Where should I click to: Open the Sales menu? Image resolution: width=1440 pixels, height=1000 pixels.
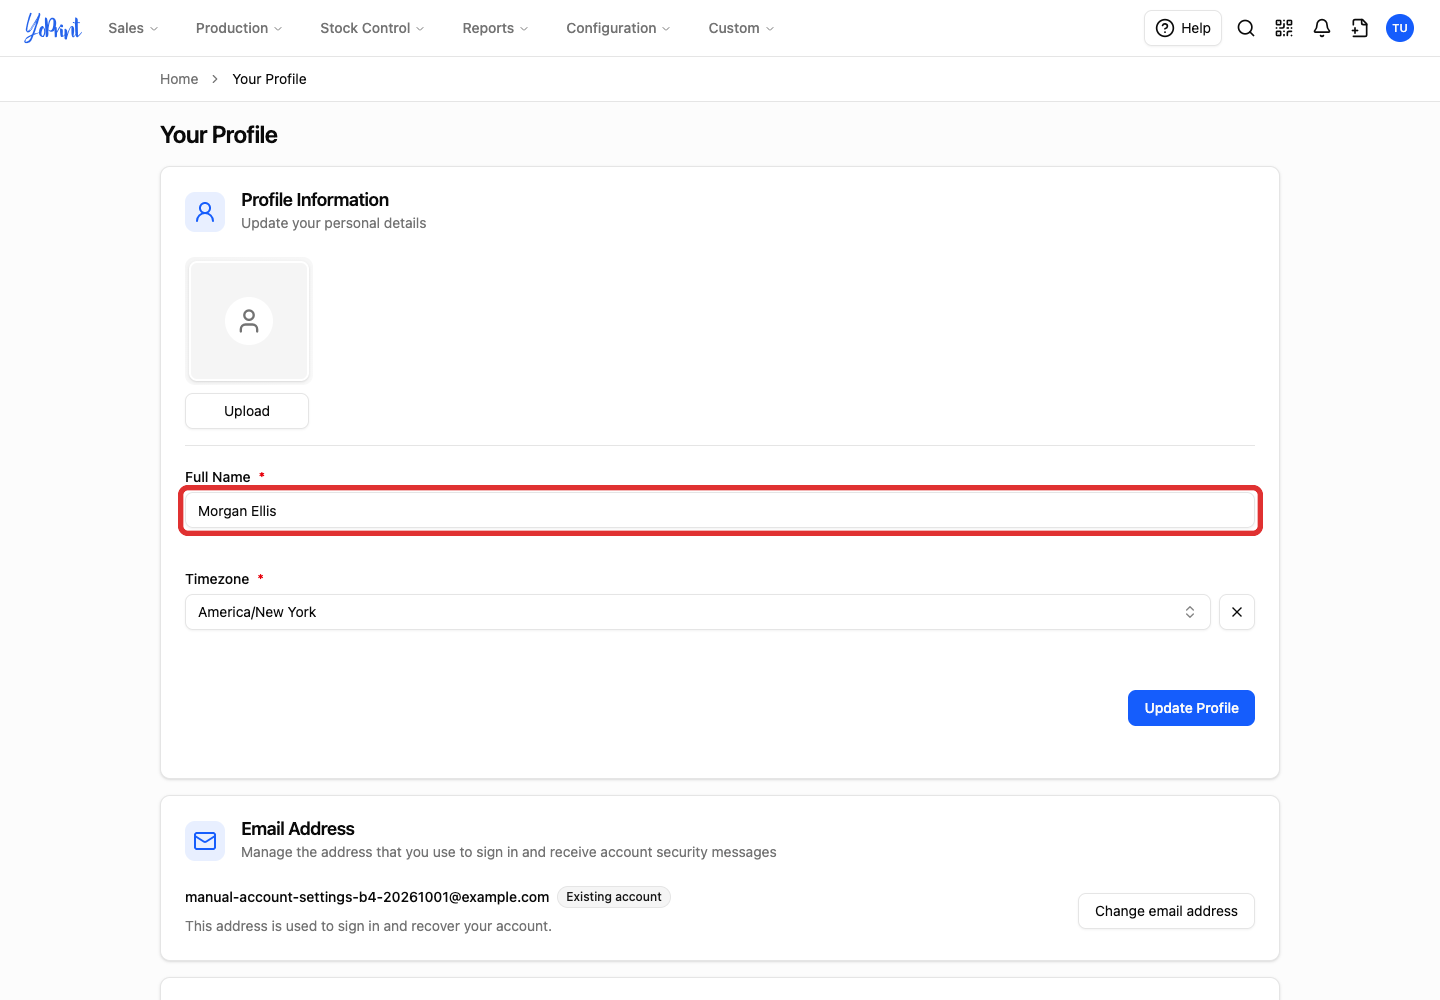[x=133, y=28]
